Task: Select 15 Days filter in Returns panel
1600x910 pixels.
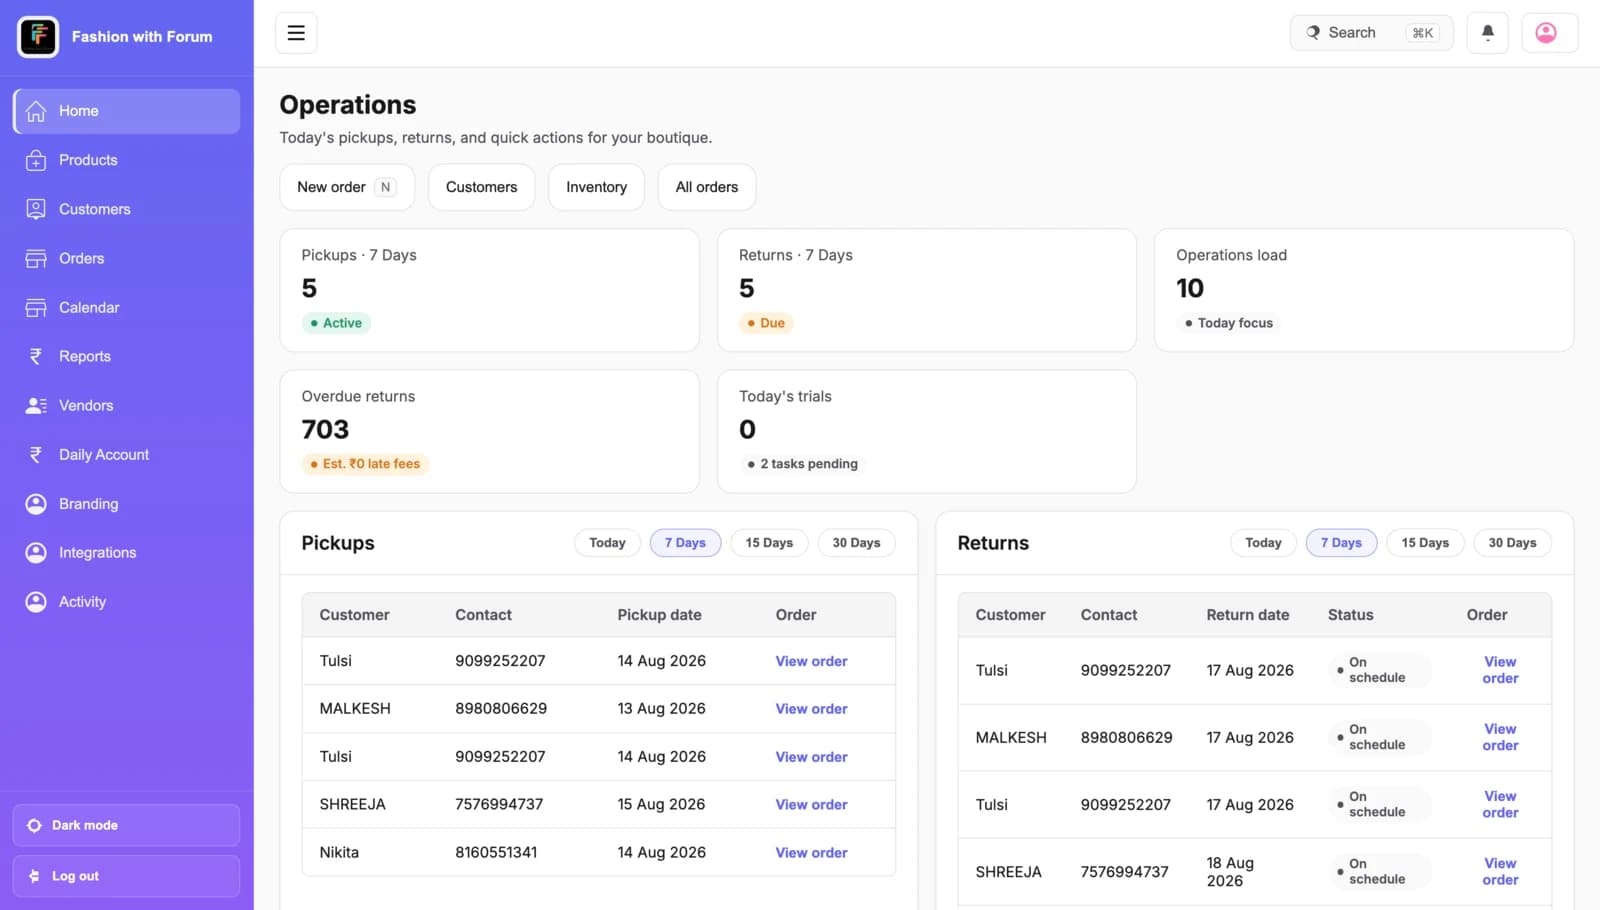Action: pos(1425,543)
